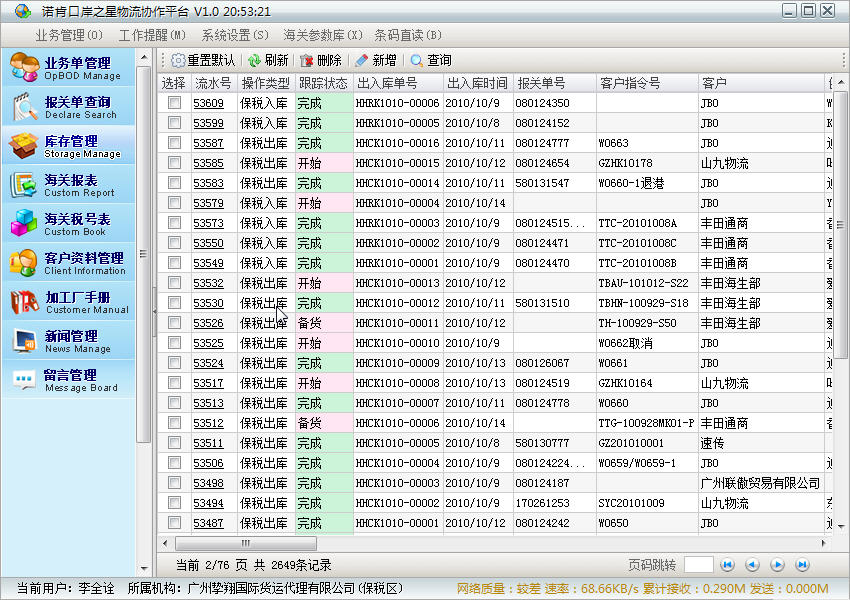This screenshot has width=850, height=600.
Task: Select the checkbox beside 53526
Action: (x=174, y=323)
